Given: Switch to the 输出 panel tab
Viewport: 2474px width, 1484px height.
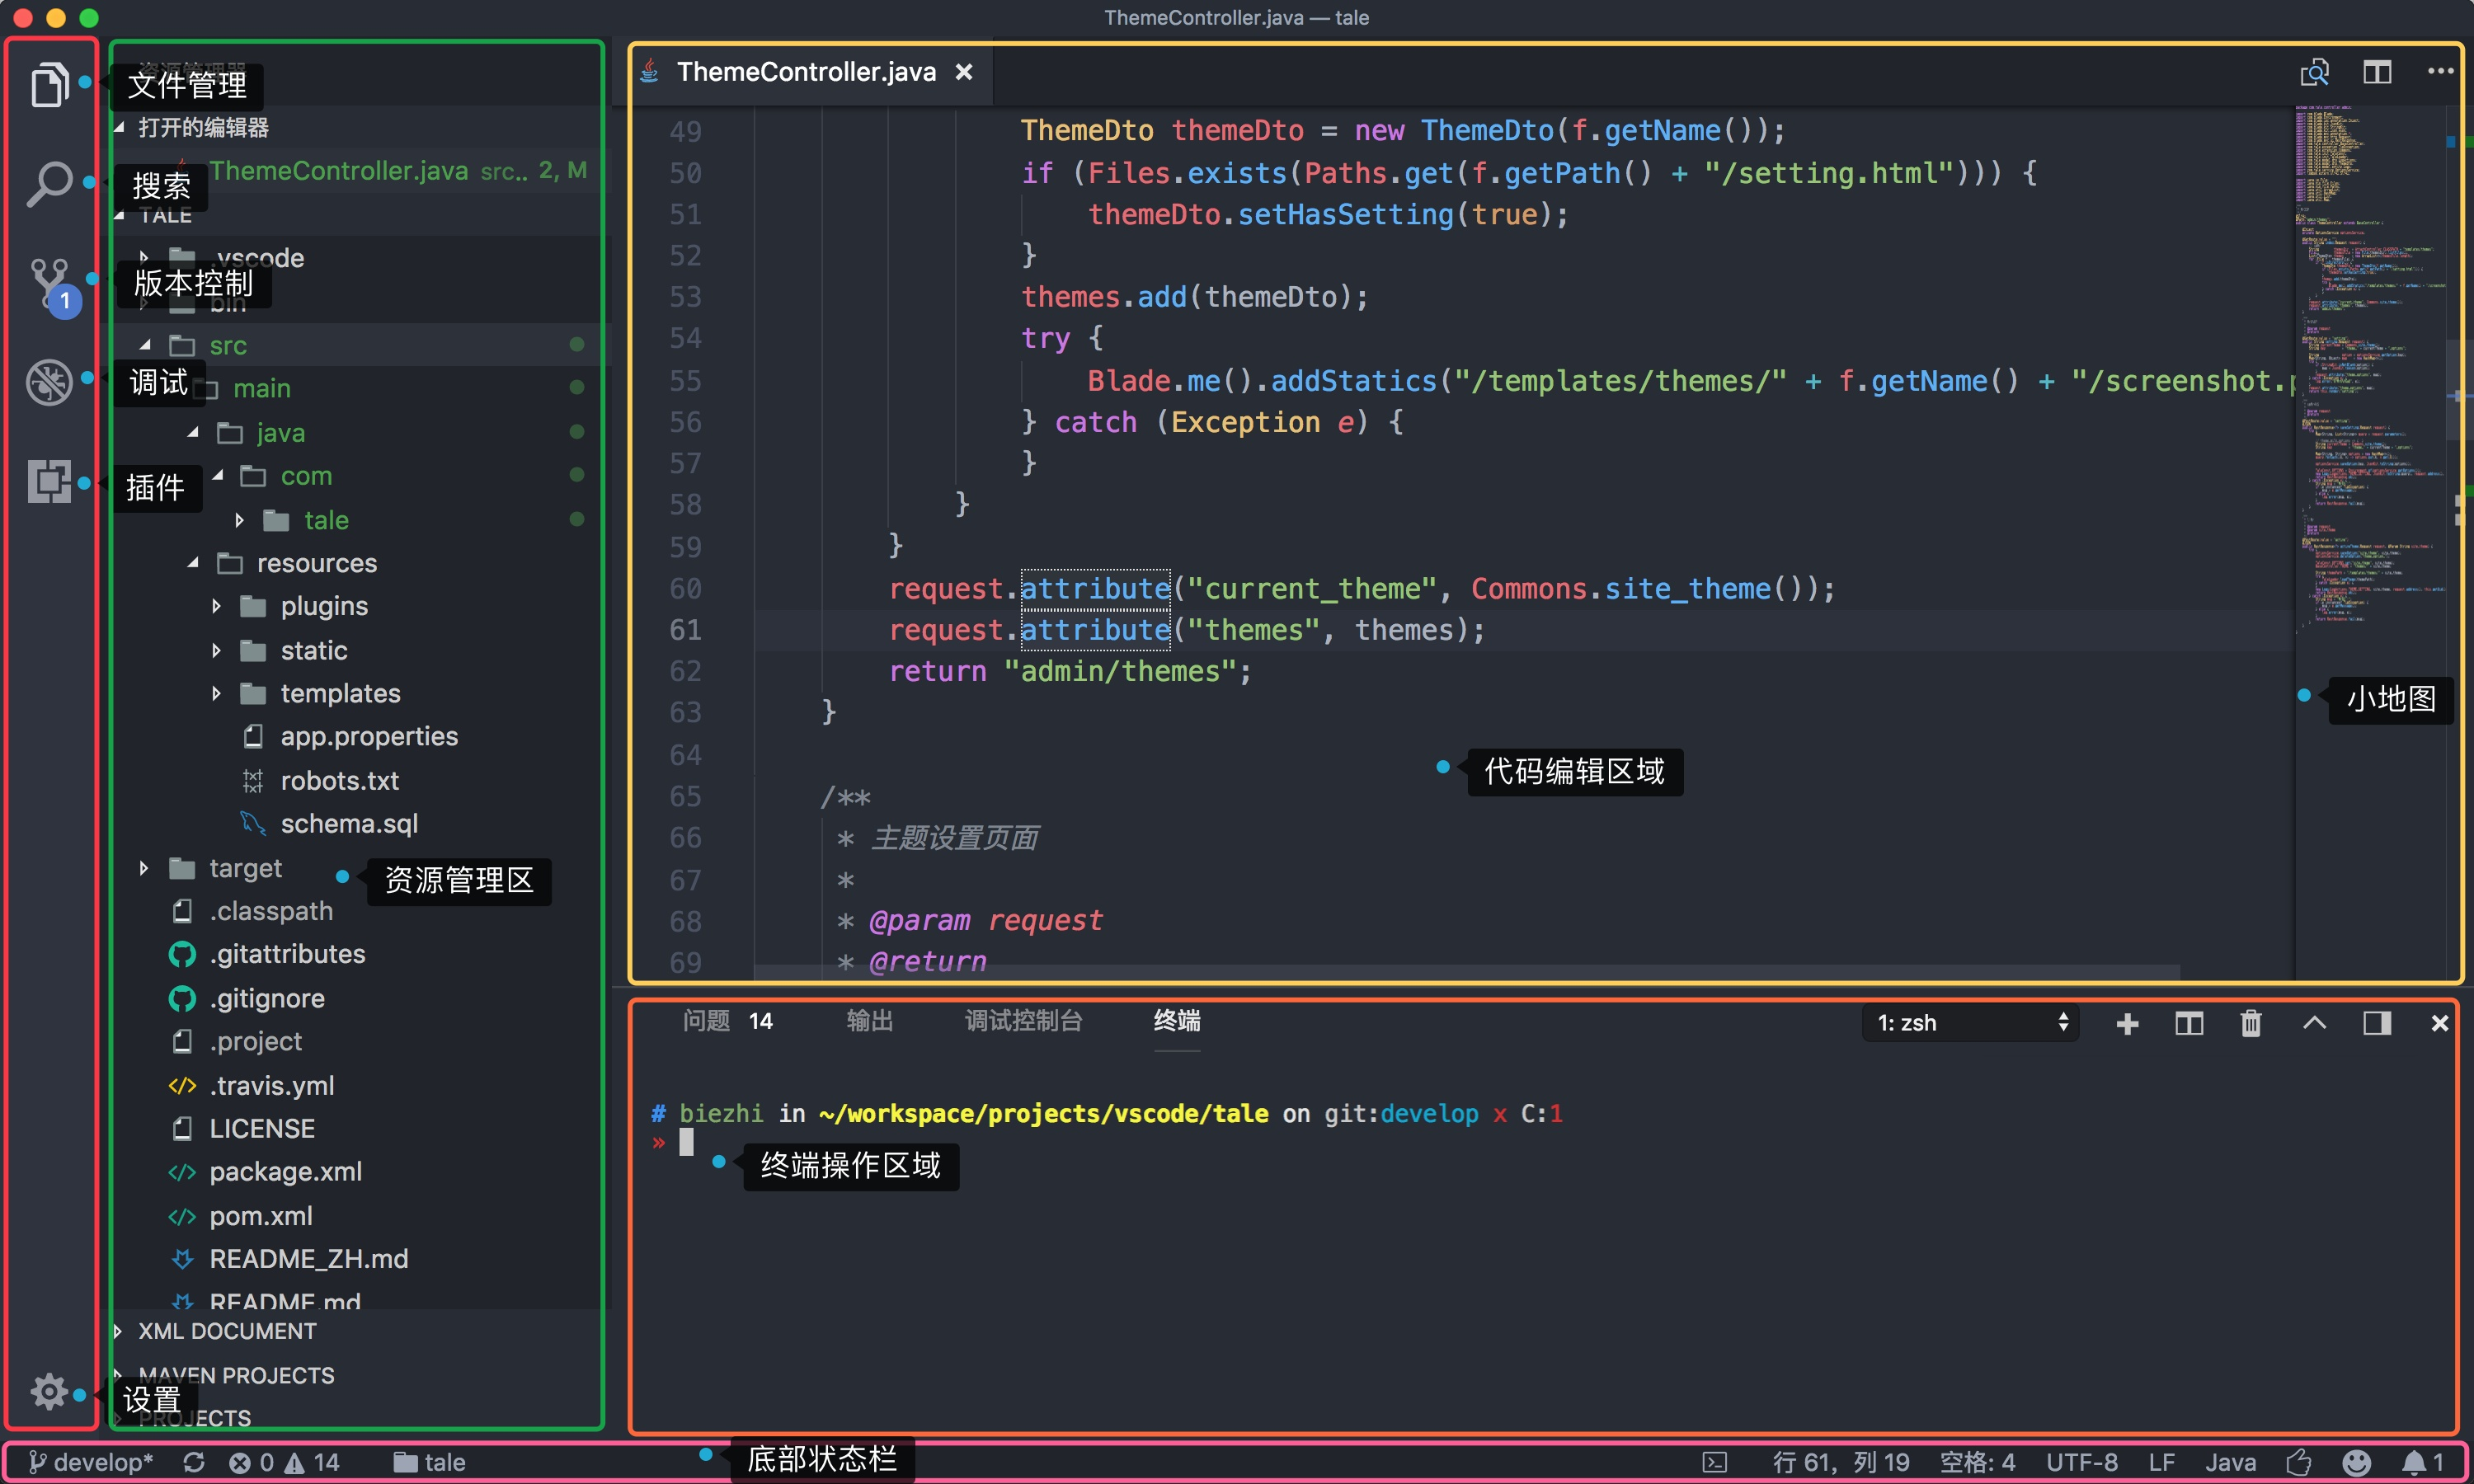Looking at the screenshot, I should click(869, 1021).
